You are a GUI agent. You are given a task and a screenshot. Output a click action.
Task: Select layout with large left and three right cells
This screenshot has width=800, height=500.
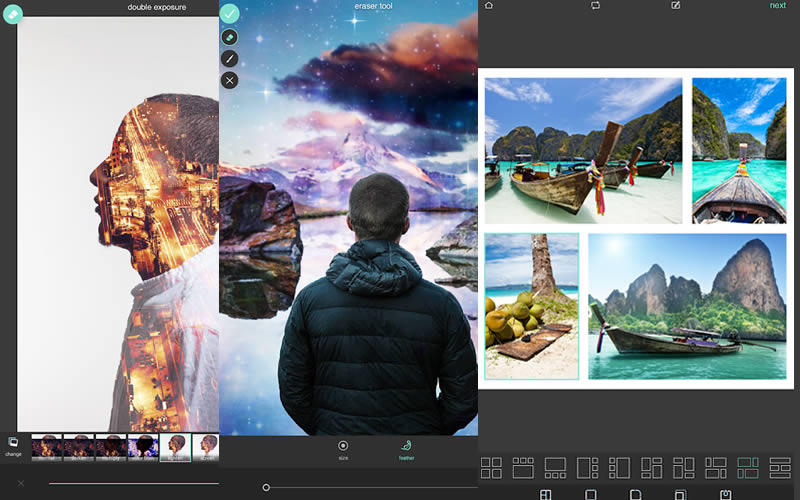coord(587,468)
